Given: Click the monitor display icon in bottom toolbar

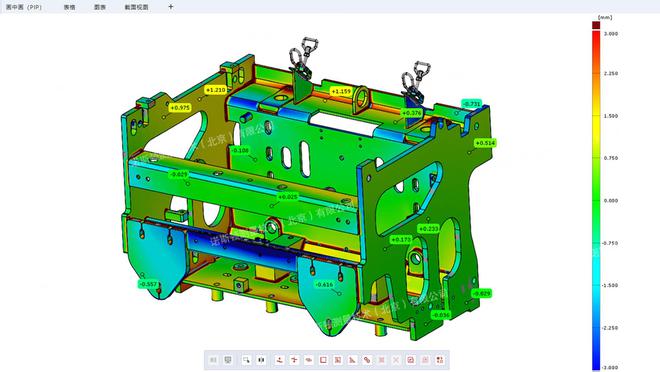Looking at the screenshot, I should 228,360.
